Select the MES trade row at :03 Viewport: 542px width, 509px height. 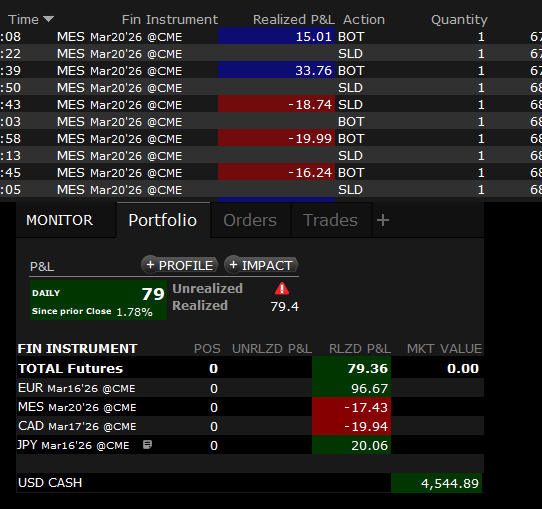[x=271, y=121]
